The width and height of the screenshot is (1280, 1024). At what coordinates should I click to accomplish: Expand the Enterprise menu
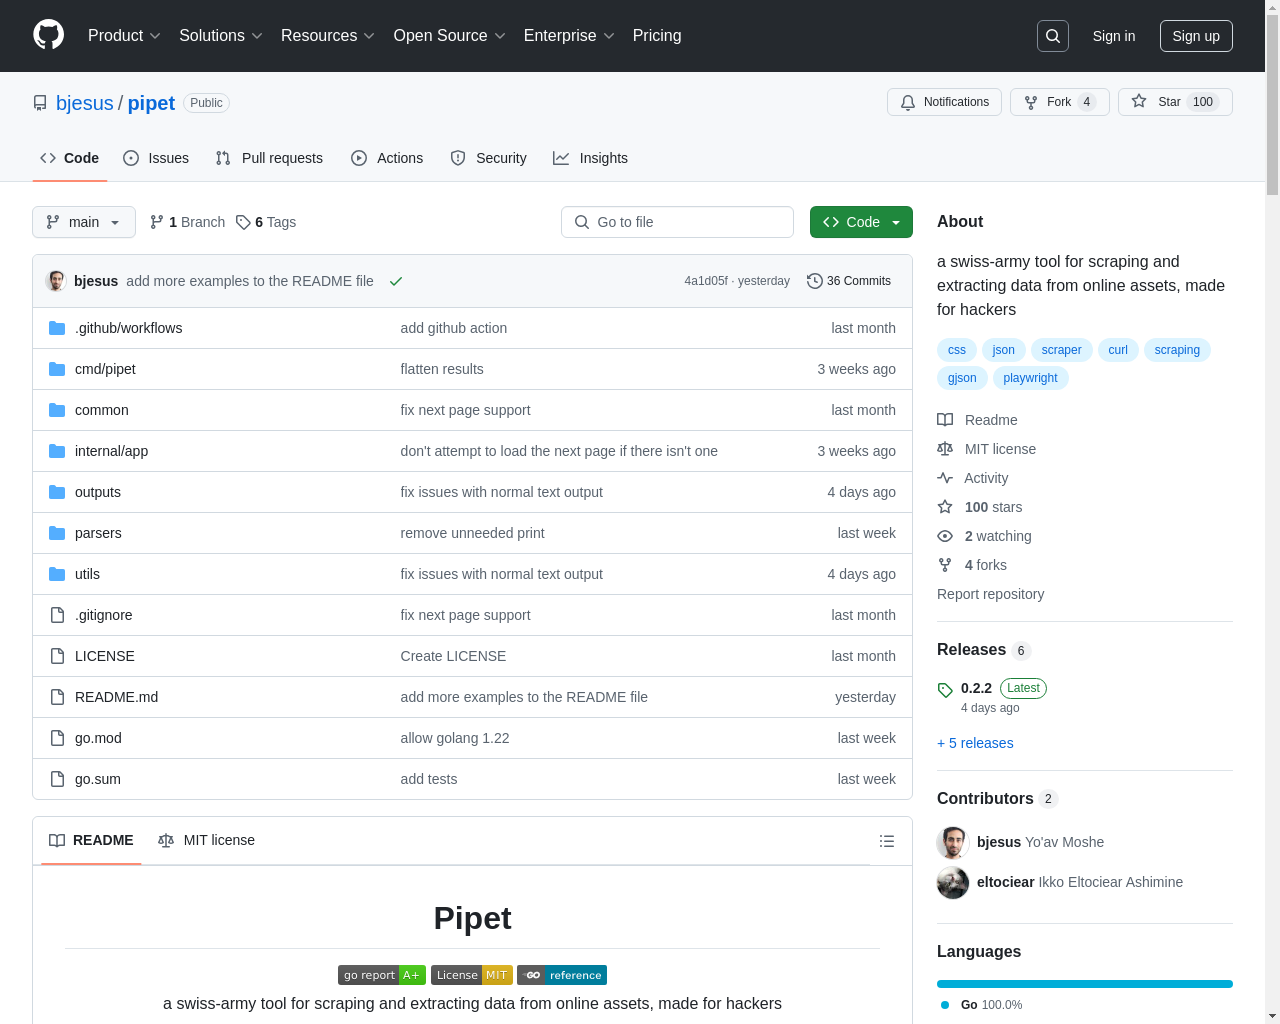(x=569, y=36)
